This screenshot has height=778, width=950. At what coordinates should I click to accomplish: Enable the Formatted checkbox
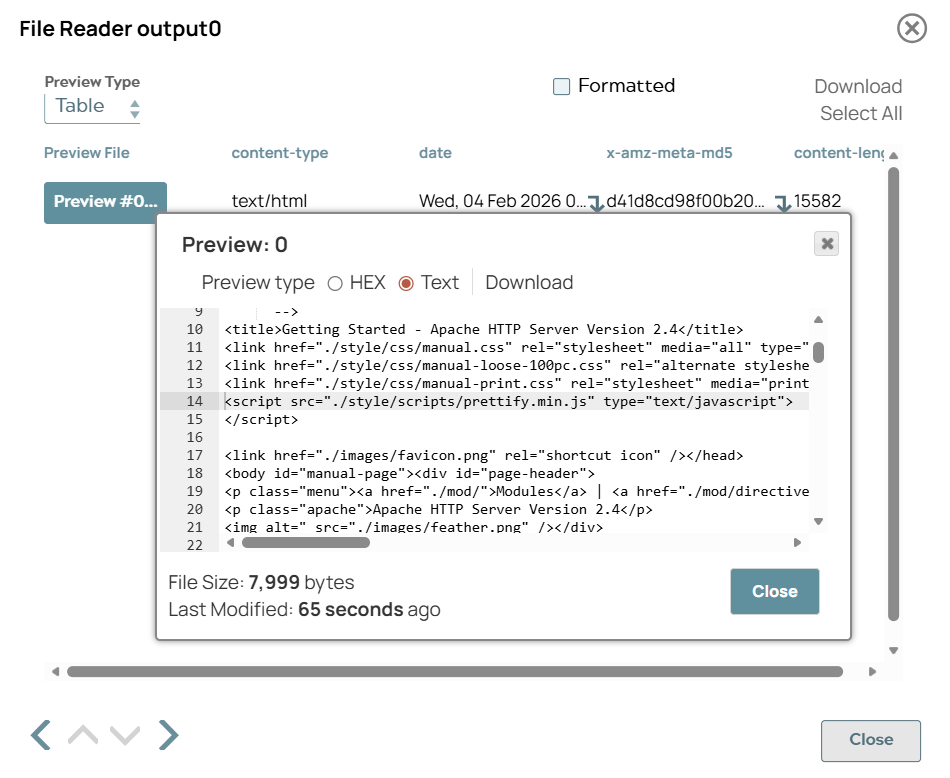point(561,85)
